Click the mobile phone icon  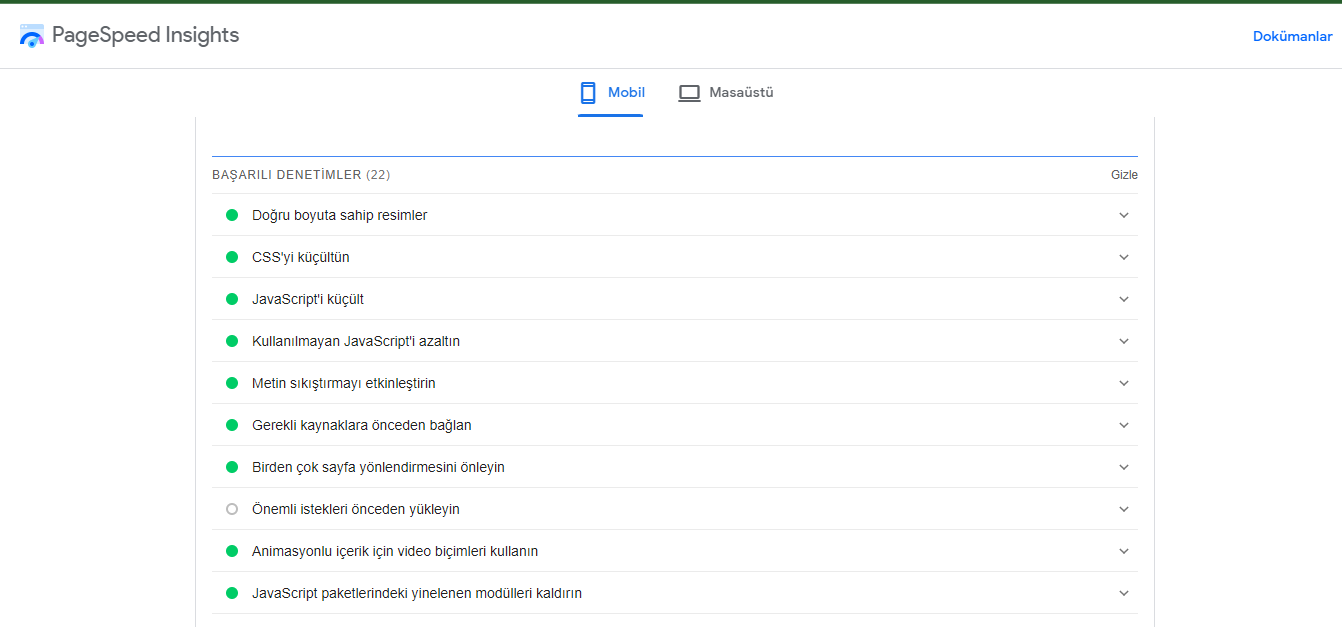click(588, 93)
